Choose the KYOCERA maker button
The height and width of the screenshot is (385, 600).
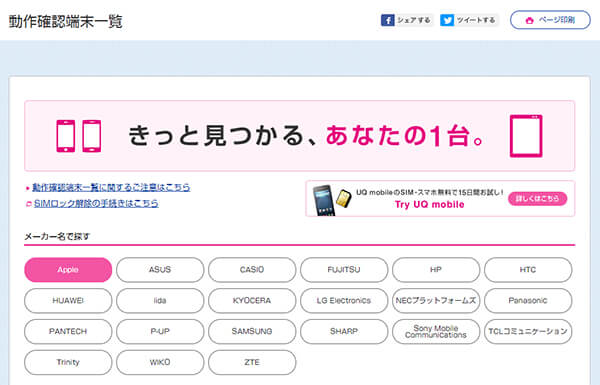click(x=252, y=301)
